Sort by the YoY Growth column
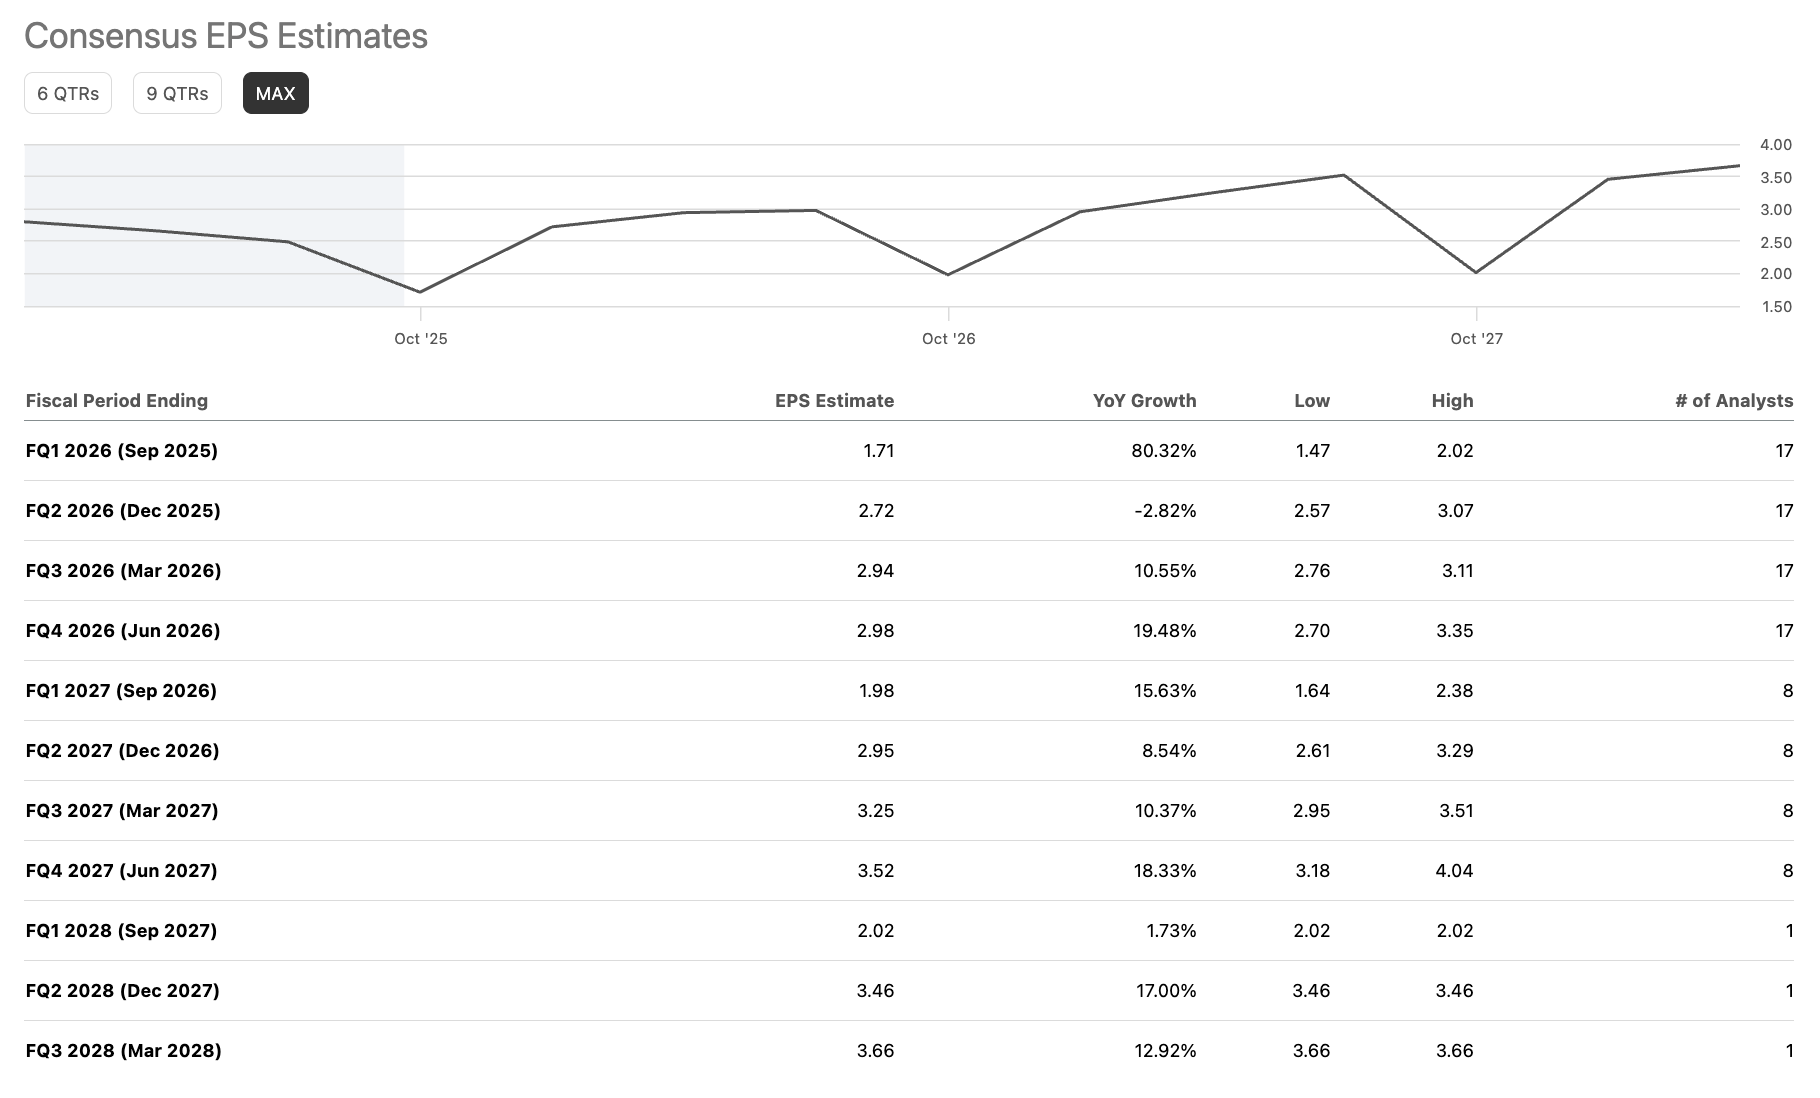Screen dimensions: 1820x1098 point(1143,400)
